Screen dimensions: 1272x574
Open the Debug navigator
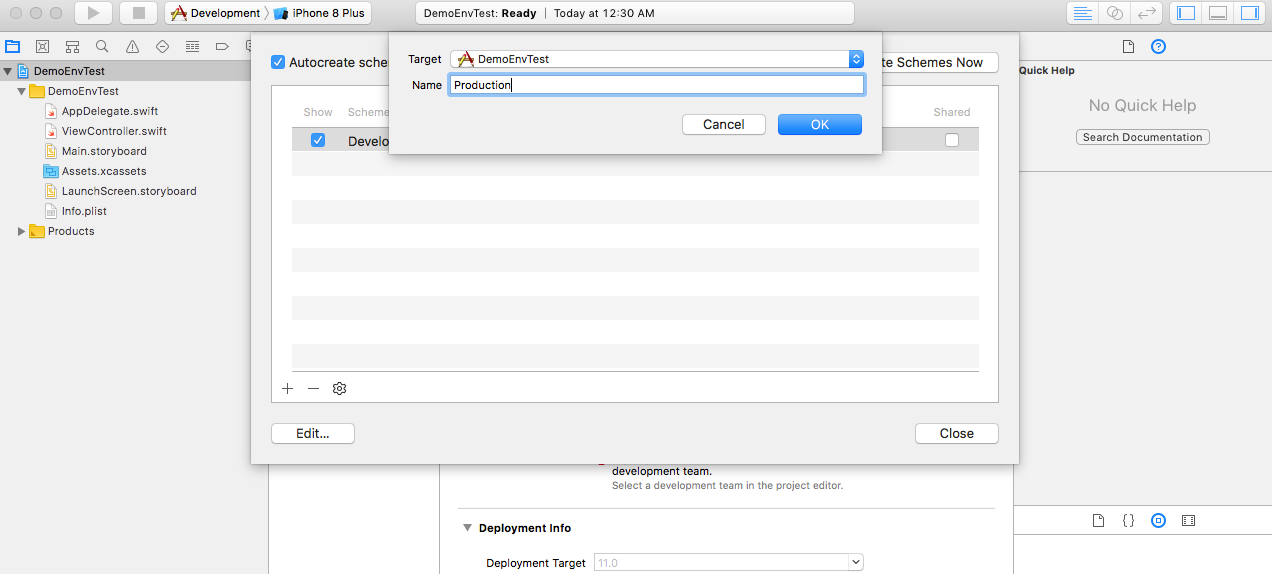point(192,46)
